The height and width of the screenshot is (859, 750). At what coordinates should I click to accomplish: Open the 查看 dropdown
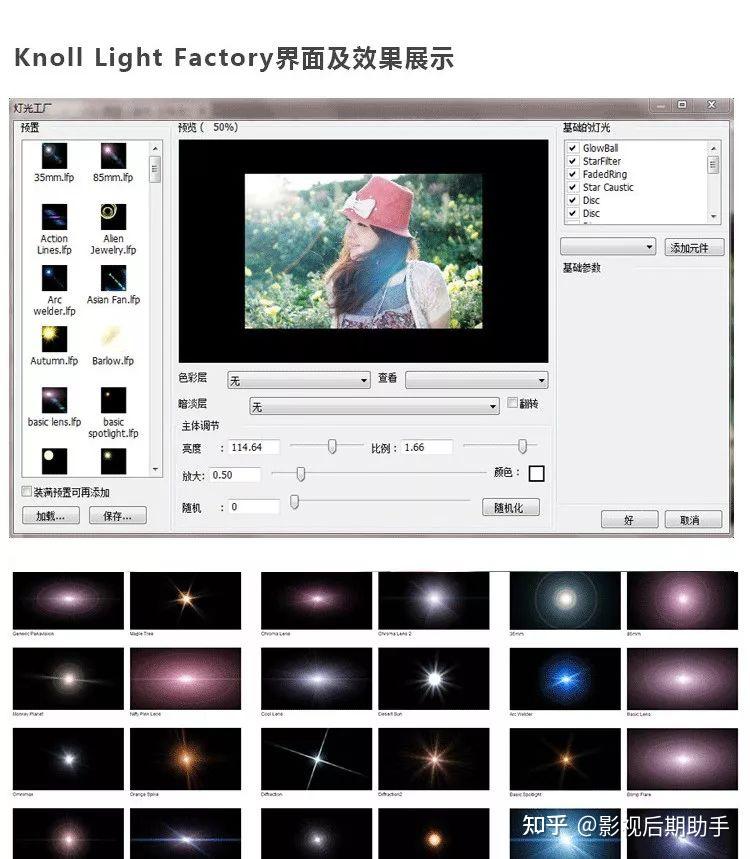tap(477, 380)
